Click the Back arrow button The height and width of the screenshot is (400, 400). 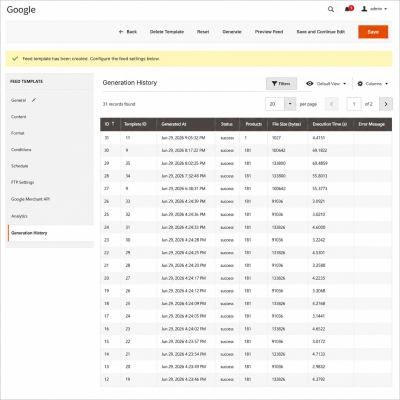(128, 32)
